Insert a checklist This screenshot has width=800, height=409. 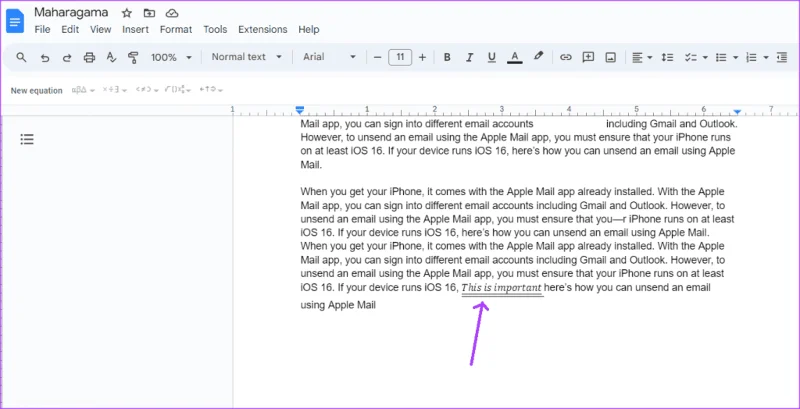point(690,58)
